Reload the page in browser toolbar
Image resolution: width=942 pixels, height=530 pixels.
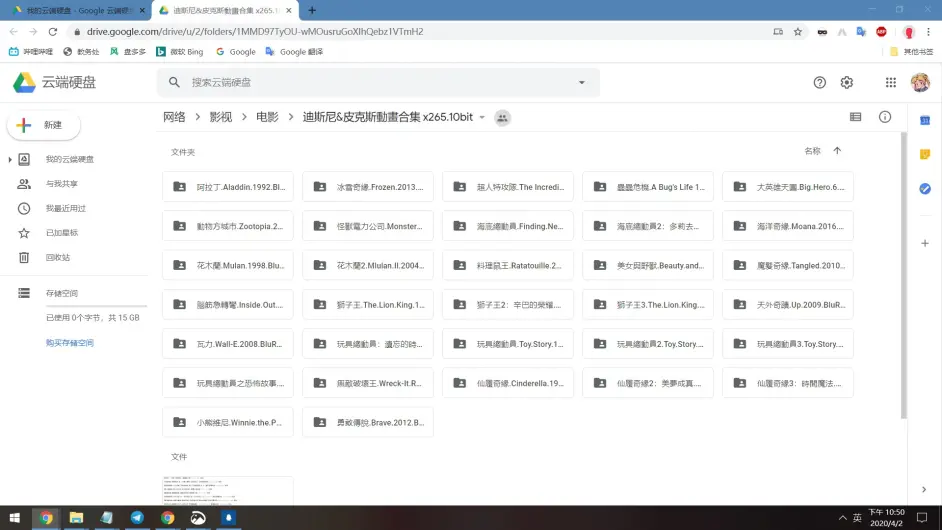[53, 32]
